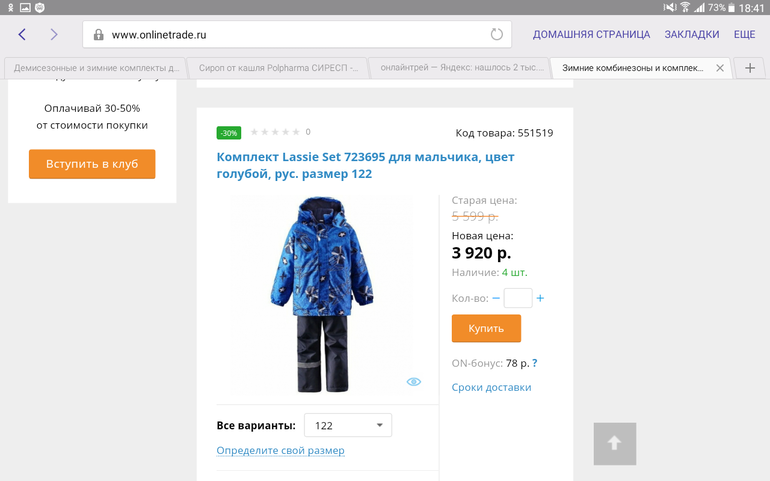This screenshot has width=770, height=481.
Task: Click the browser forward arrow
Action: pyautogui.click(x=54, y=35)
